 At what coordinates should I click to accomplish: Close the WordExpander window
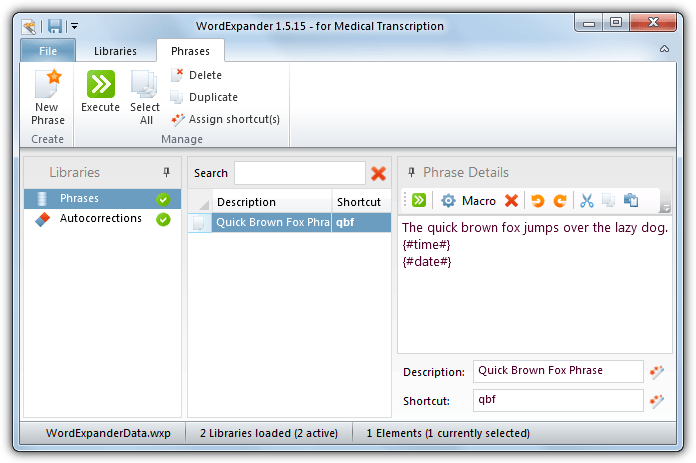click(x=653, y=22)
